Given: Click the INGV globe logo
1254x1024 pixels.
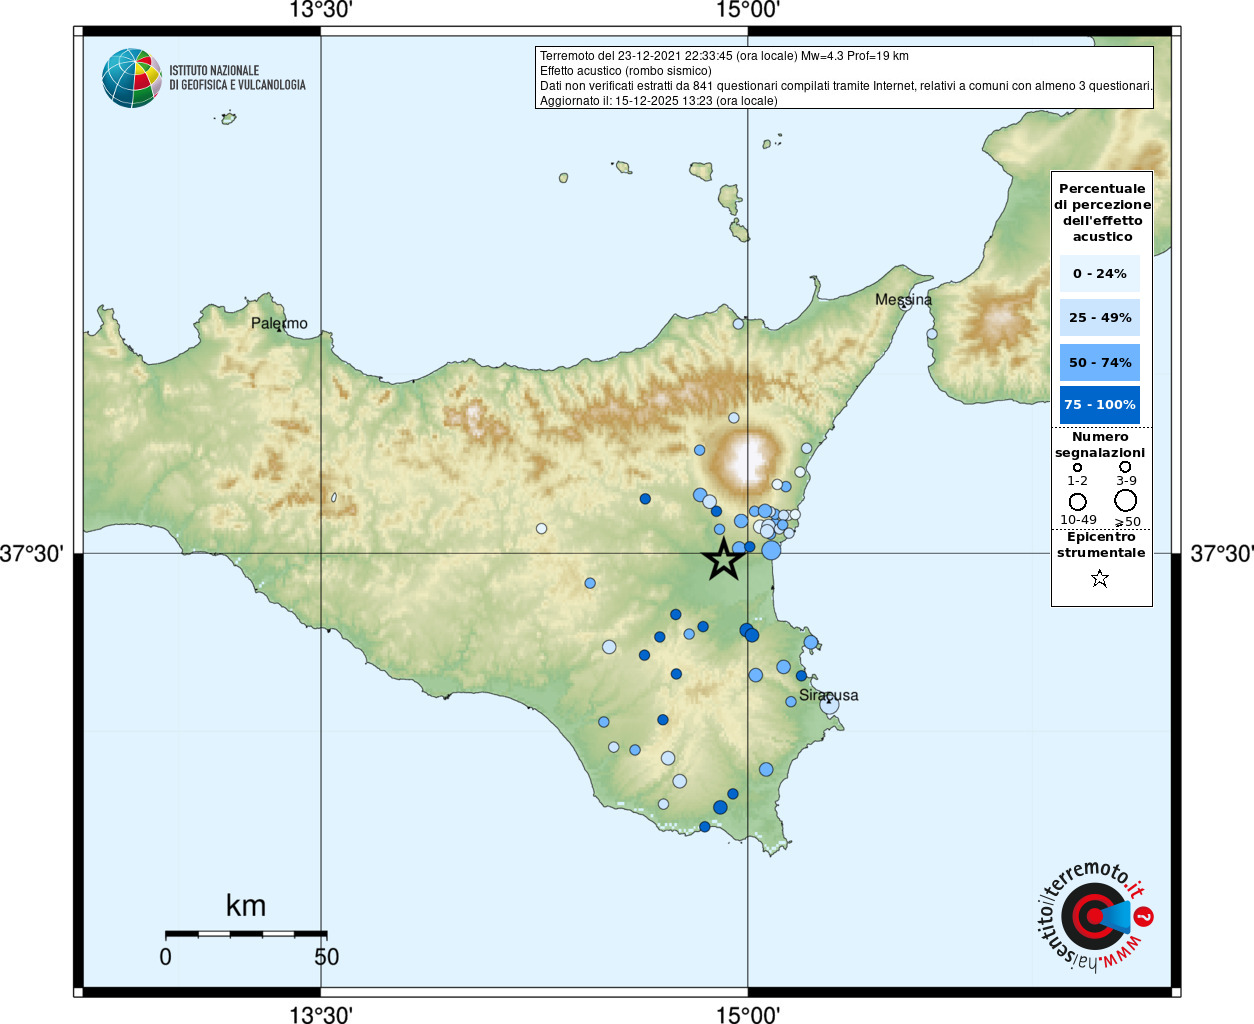Looking at the screenshot, I should point(132,78).
